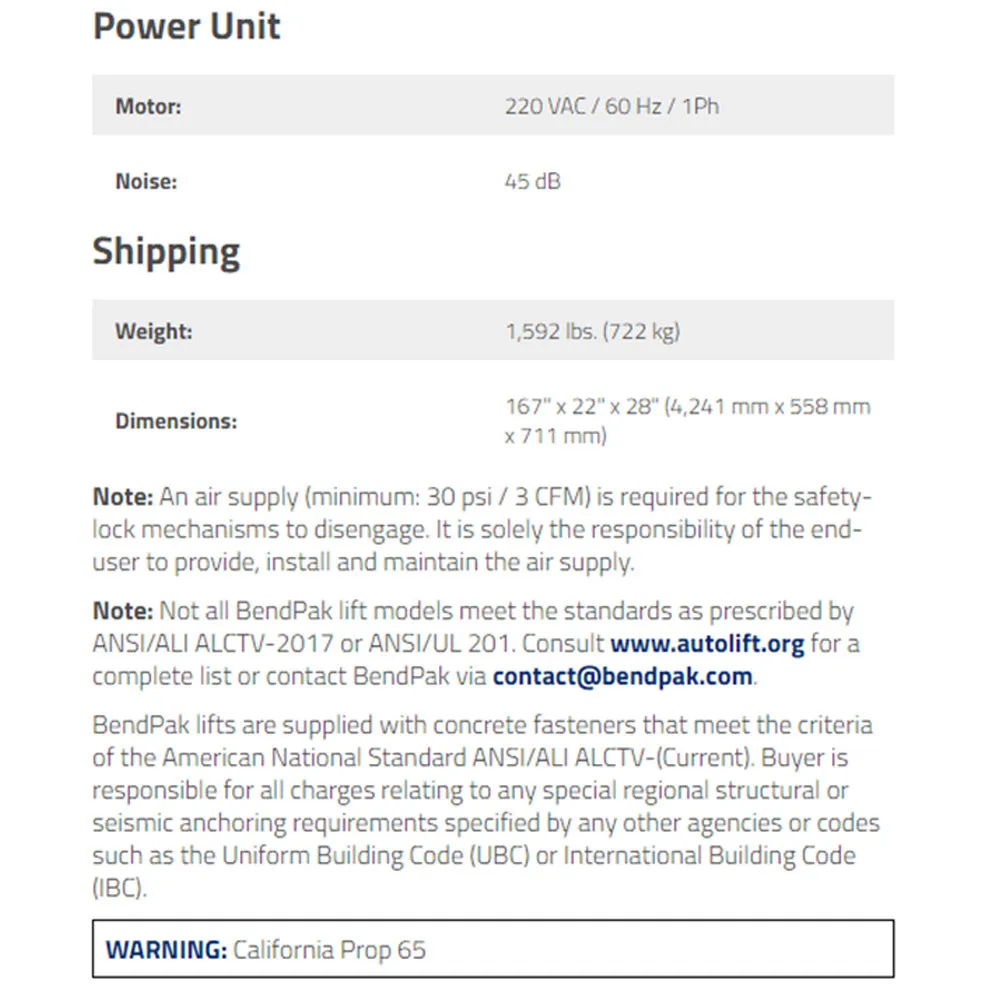Click the air supply note paragraph

pyautogui.click(x=482, y=529)
